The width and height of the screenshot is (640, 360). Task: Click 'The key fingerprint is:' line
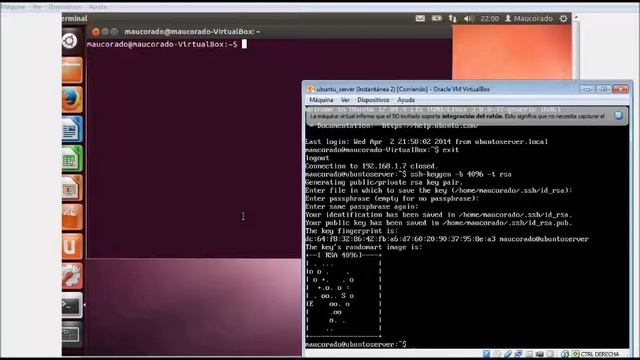[351, 231]
